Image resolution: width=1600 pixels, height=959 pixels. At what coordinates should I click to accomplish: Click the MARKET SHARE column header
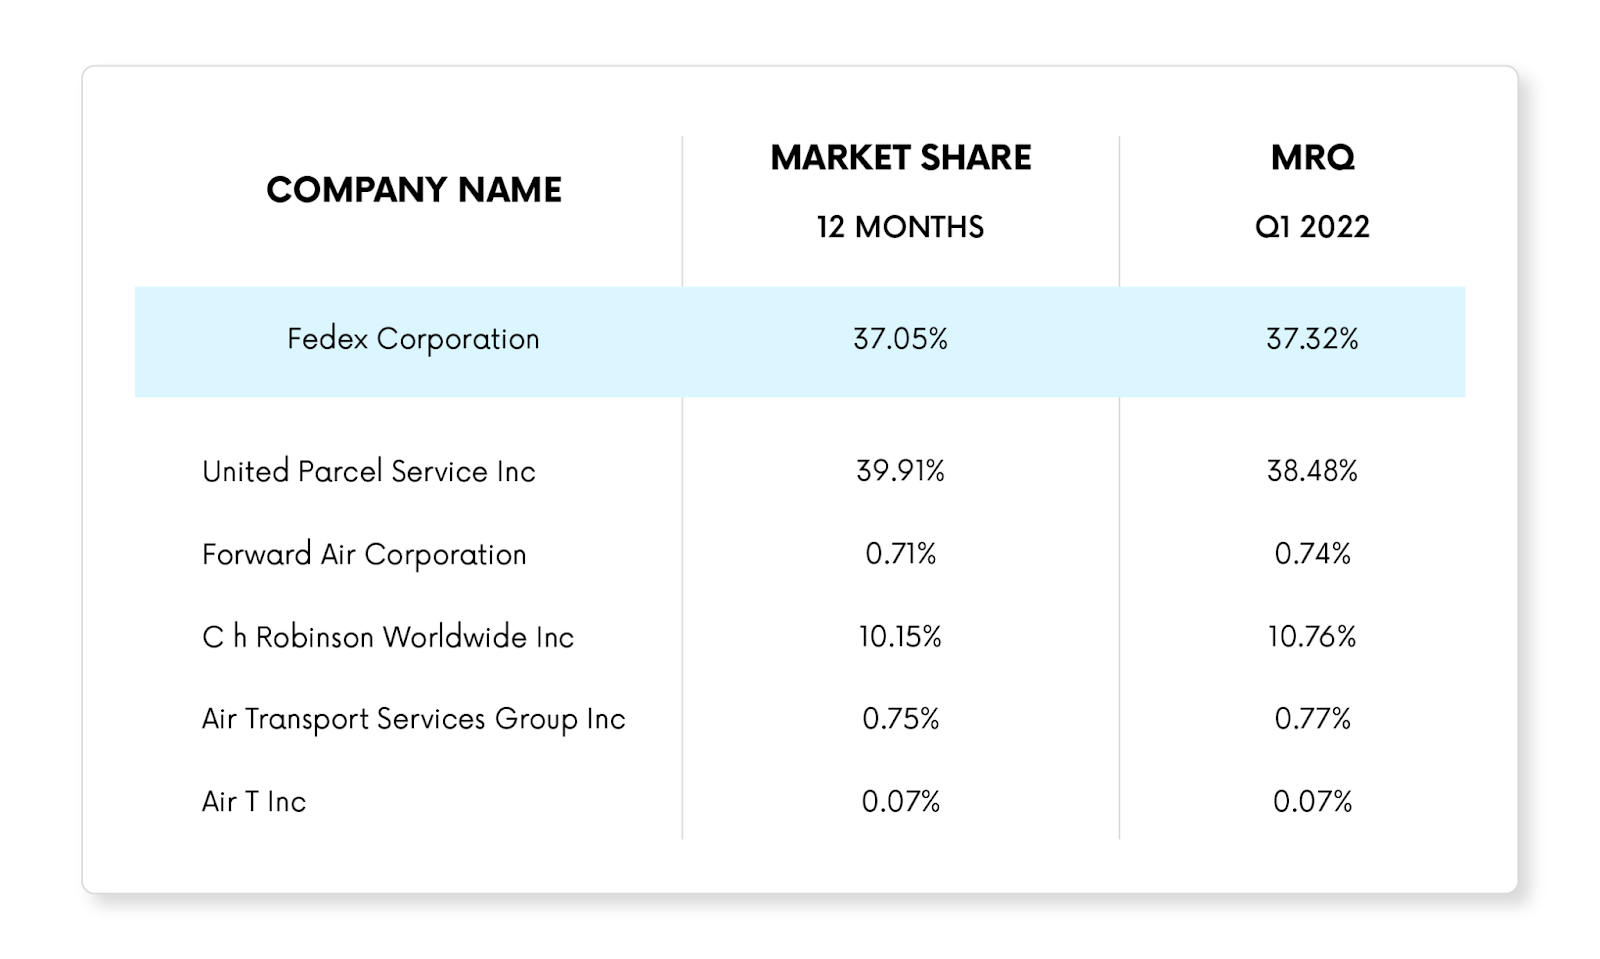click(900, 157)
